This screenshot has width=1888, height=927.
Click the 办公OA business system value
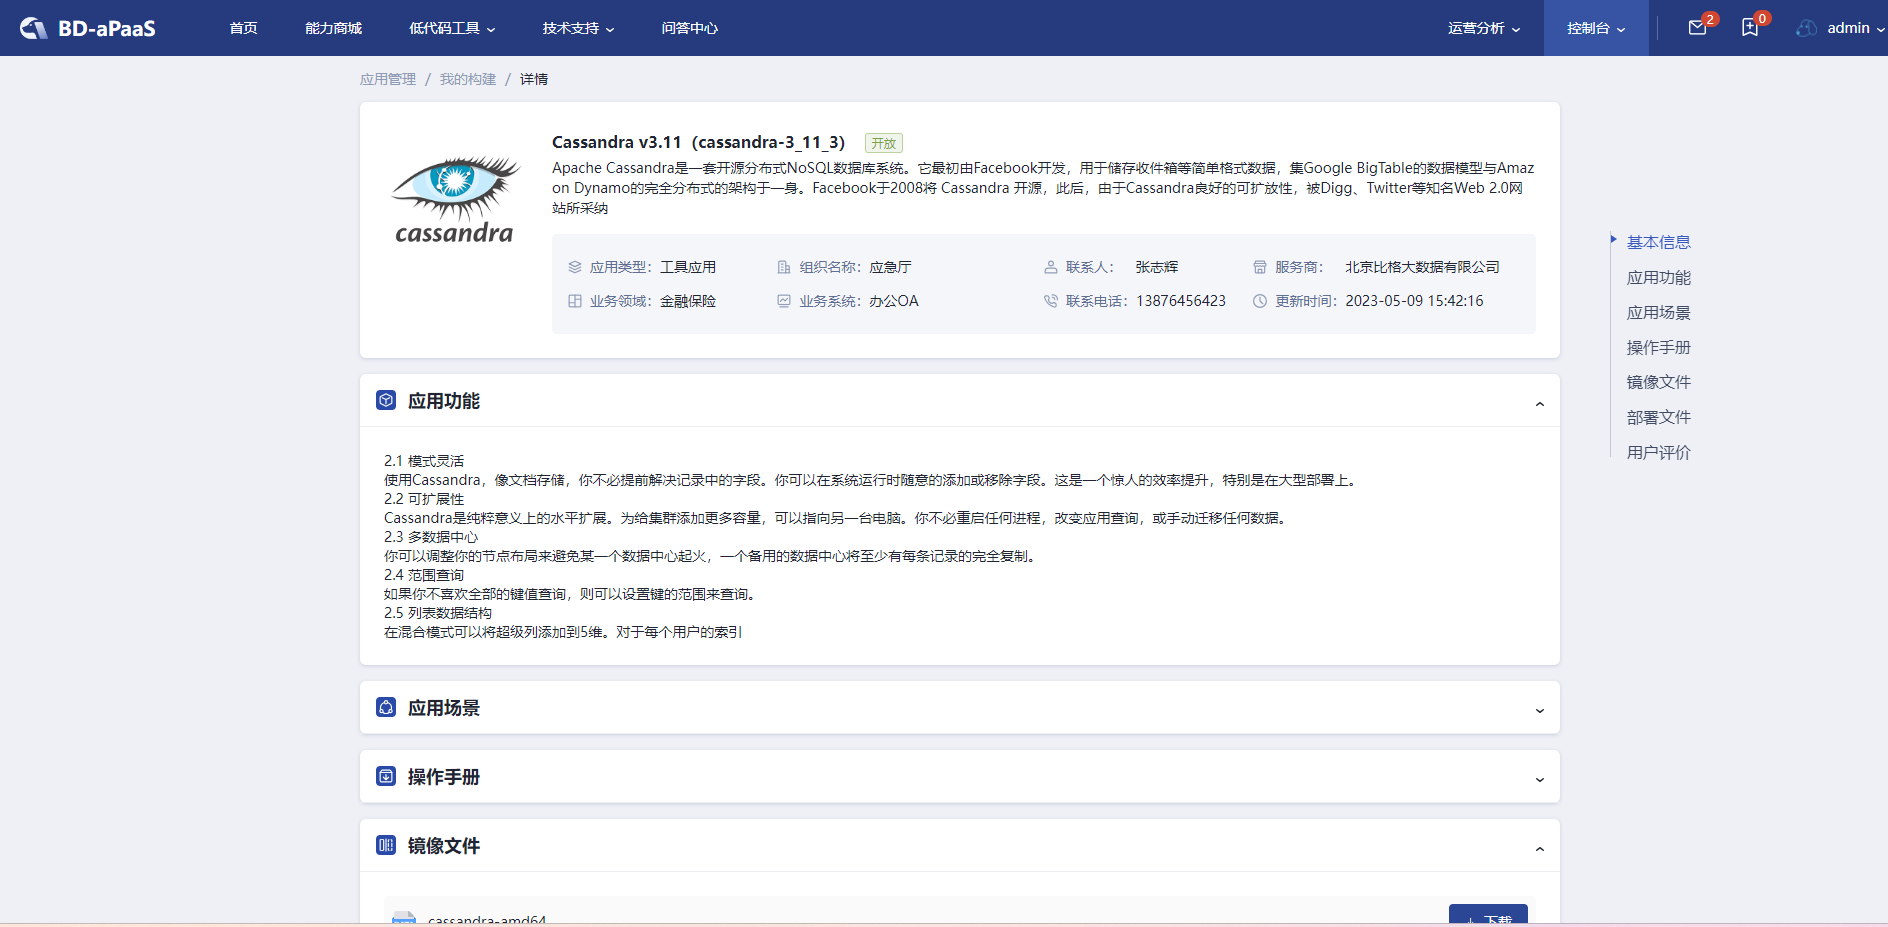[x=894, y=301]
